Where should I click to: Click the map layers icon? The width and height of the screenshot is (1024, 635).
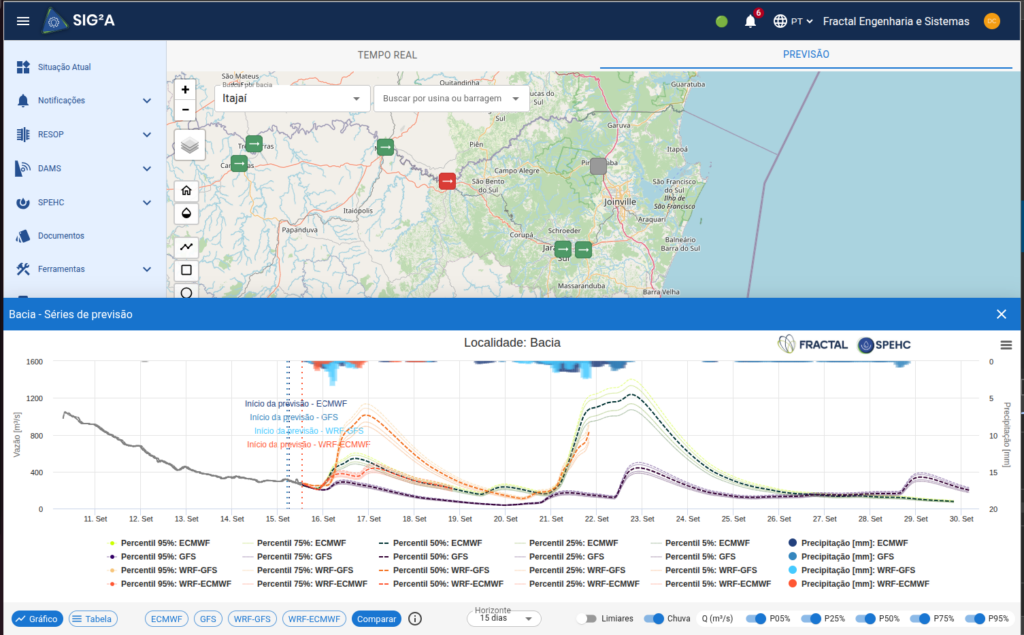[189, 145]
